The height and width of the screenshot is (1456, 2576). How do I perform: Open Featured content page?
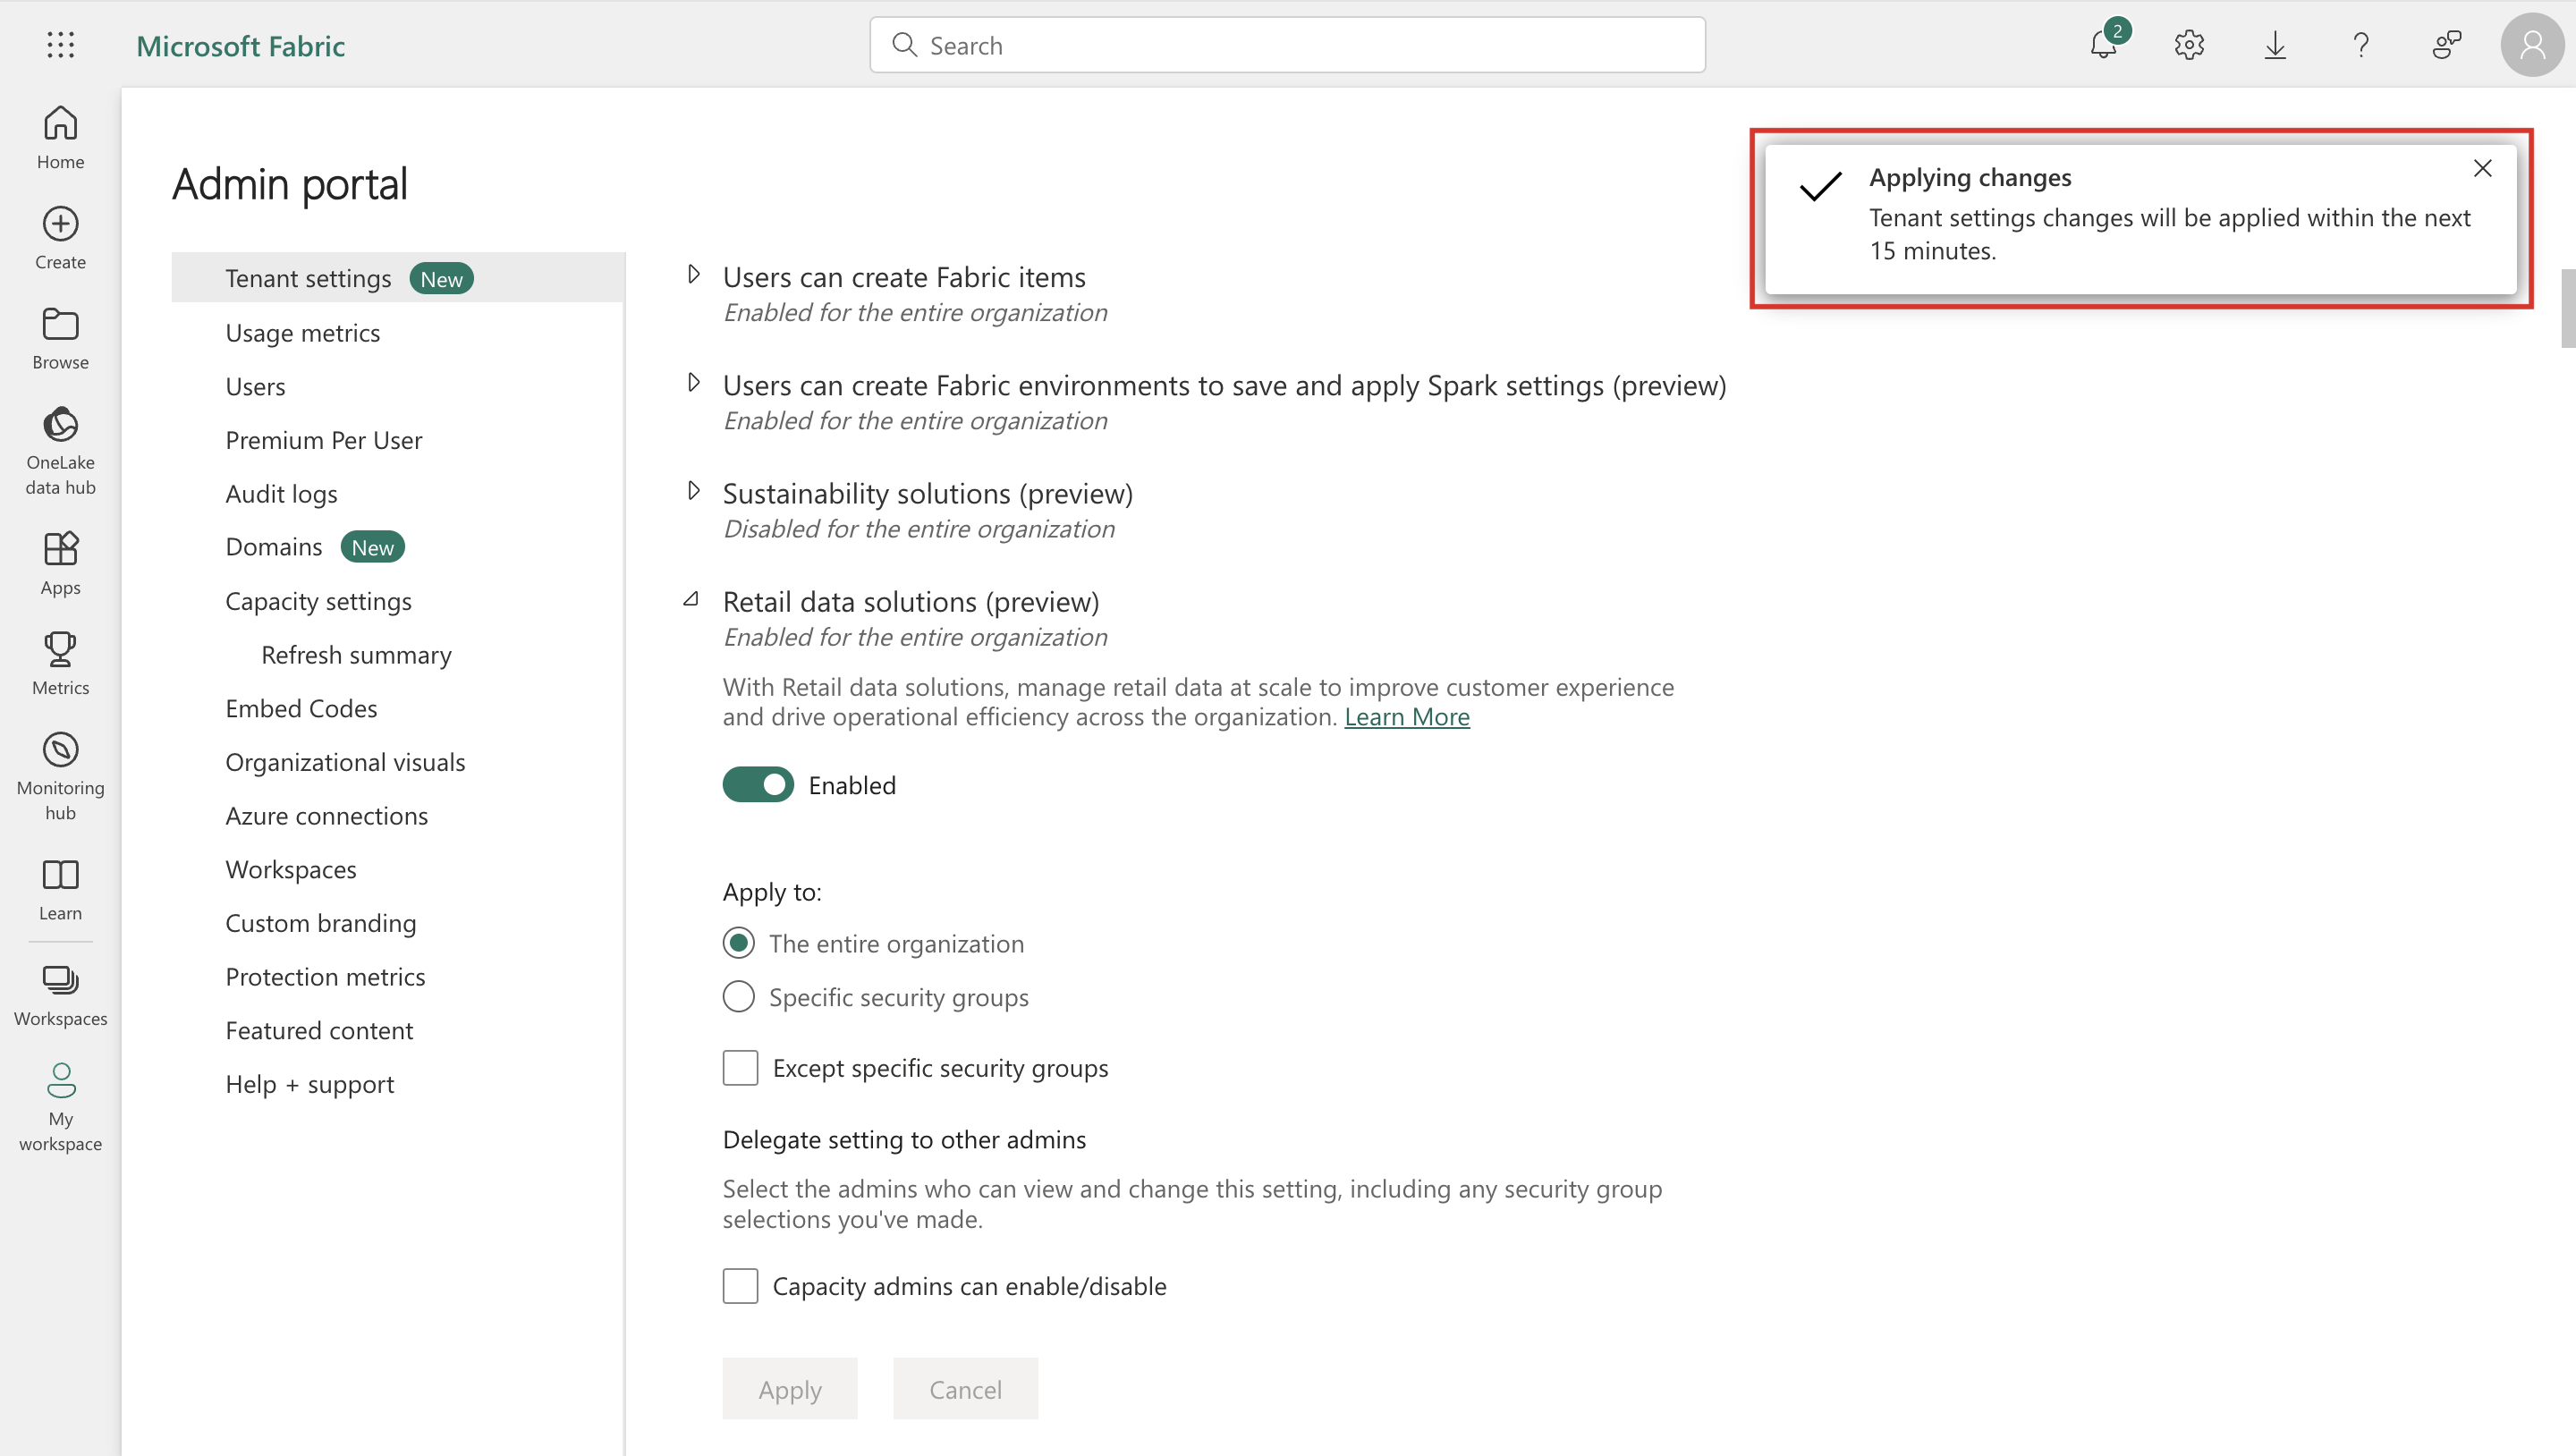(319, 1031)
